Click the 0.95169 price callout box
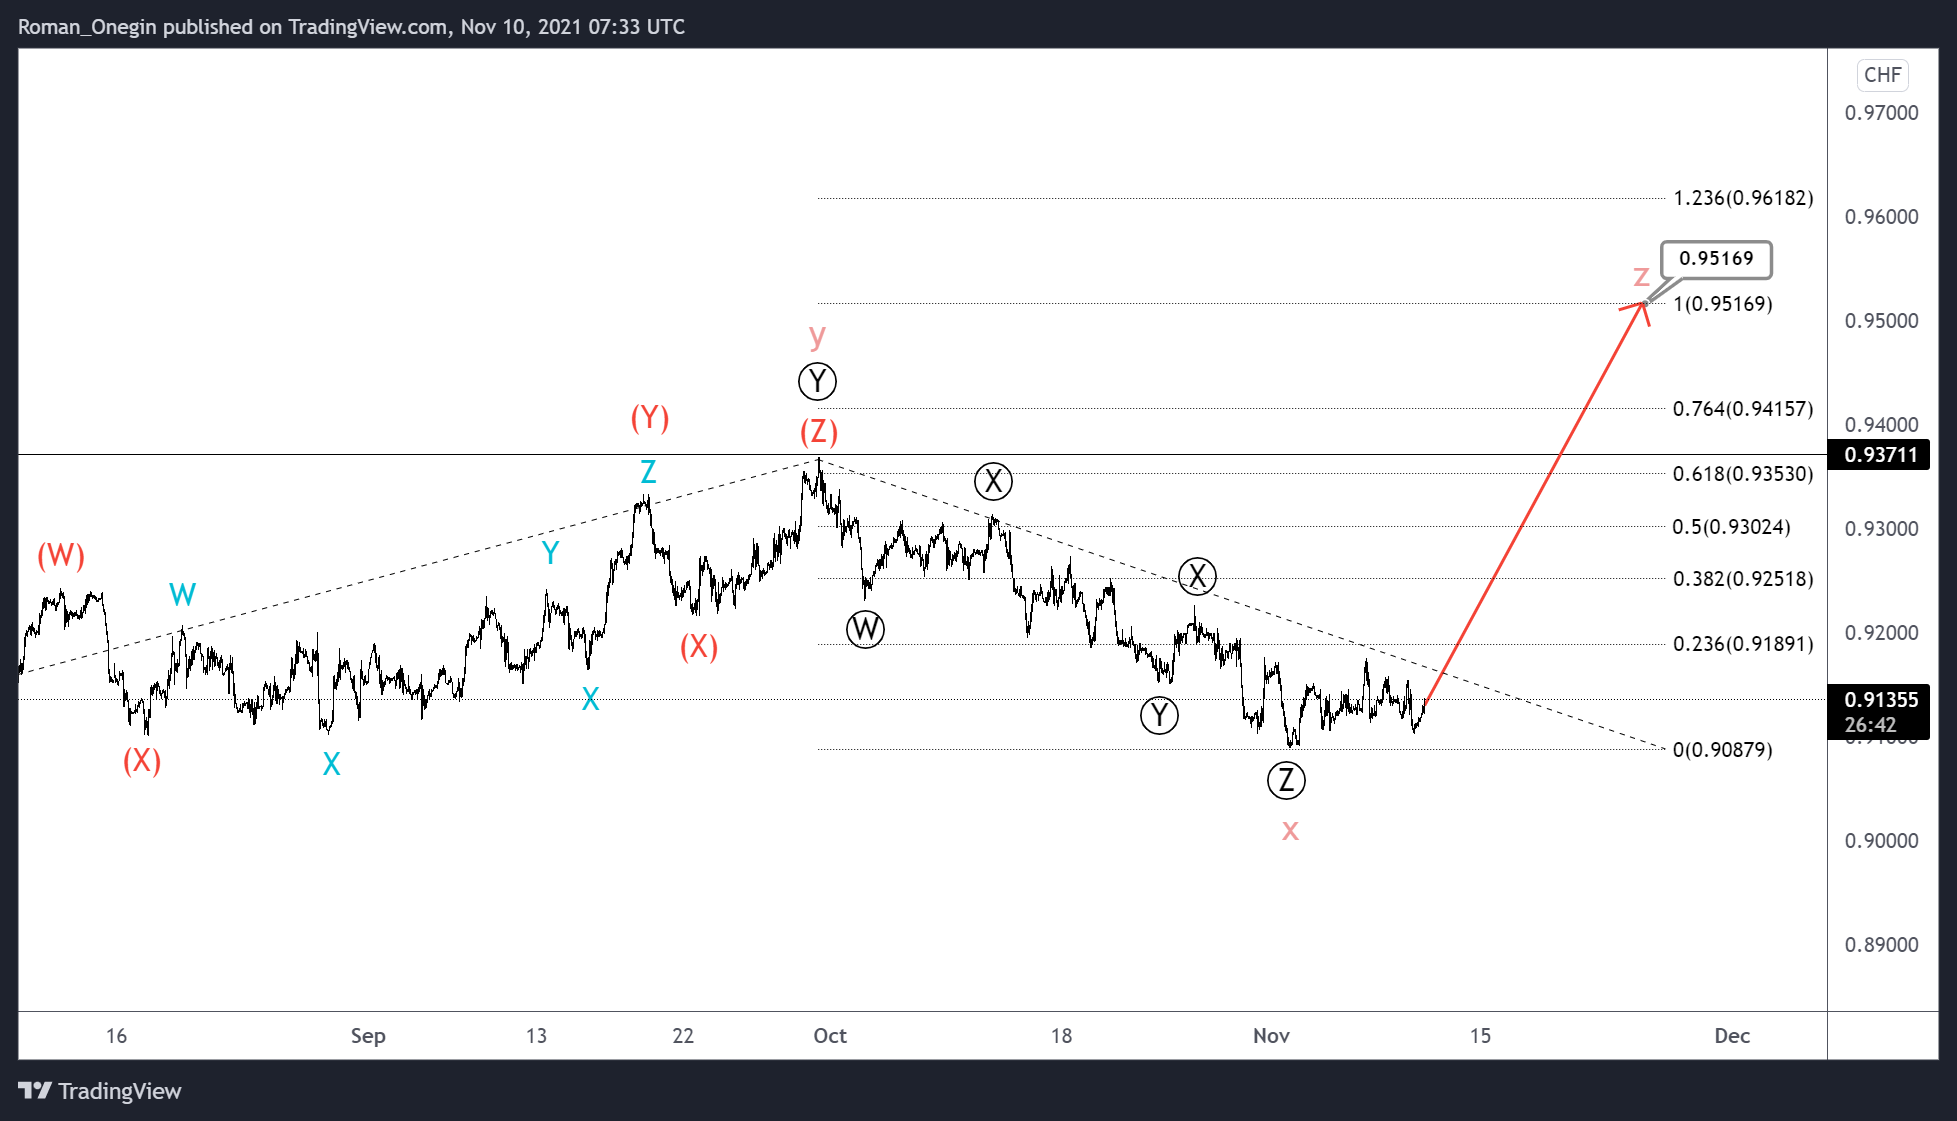The height and width of the screenshot is (1121, 1957). (1715, 259)
